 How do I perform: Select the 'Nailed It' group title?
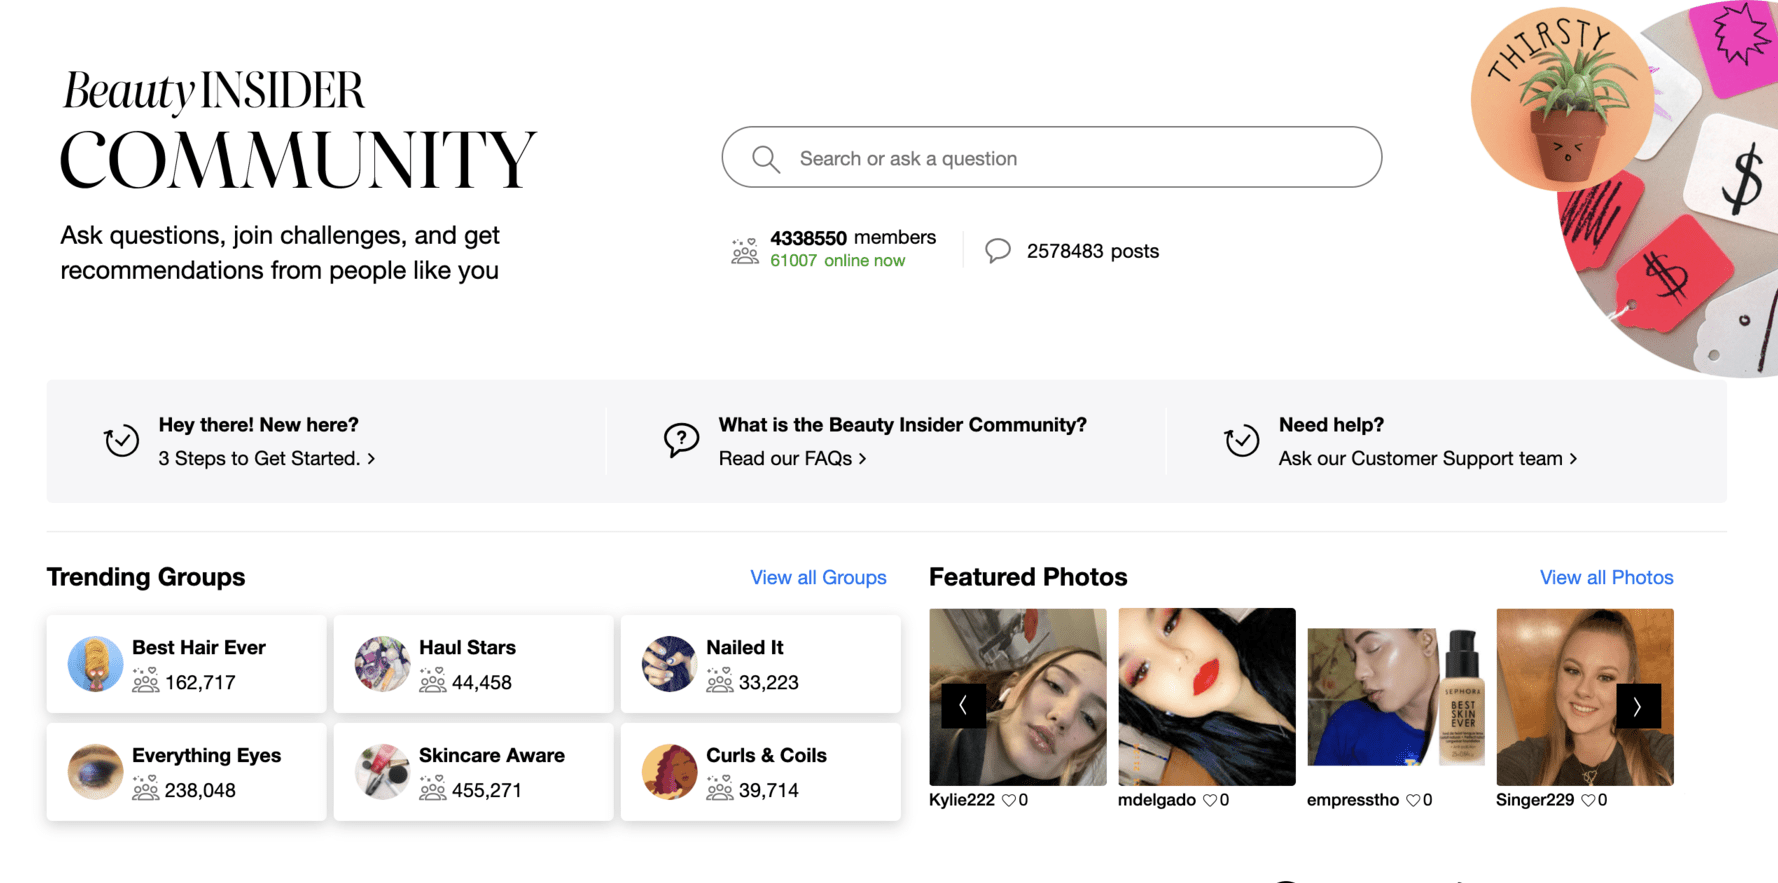pos(744,647)
